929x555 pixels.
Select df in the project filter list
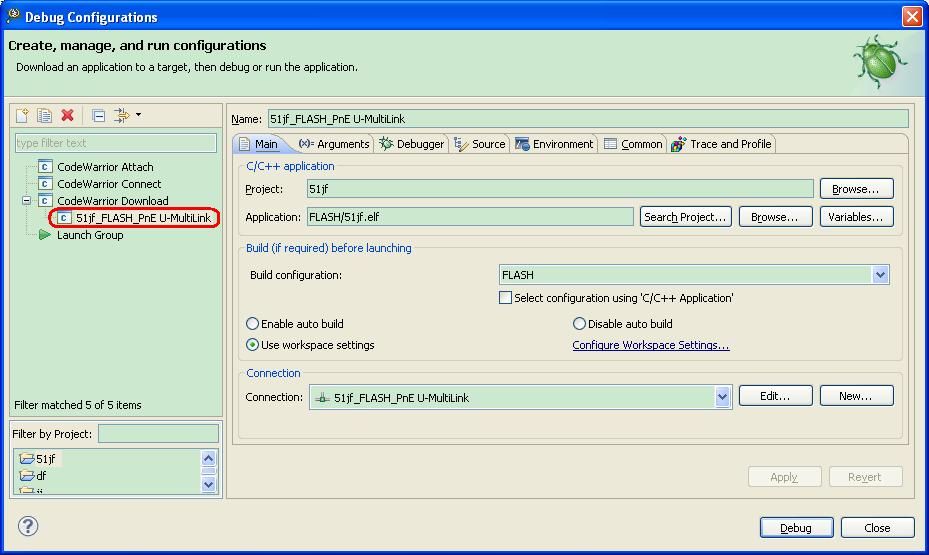click(x=41, y=476)
